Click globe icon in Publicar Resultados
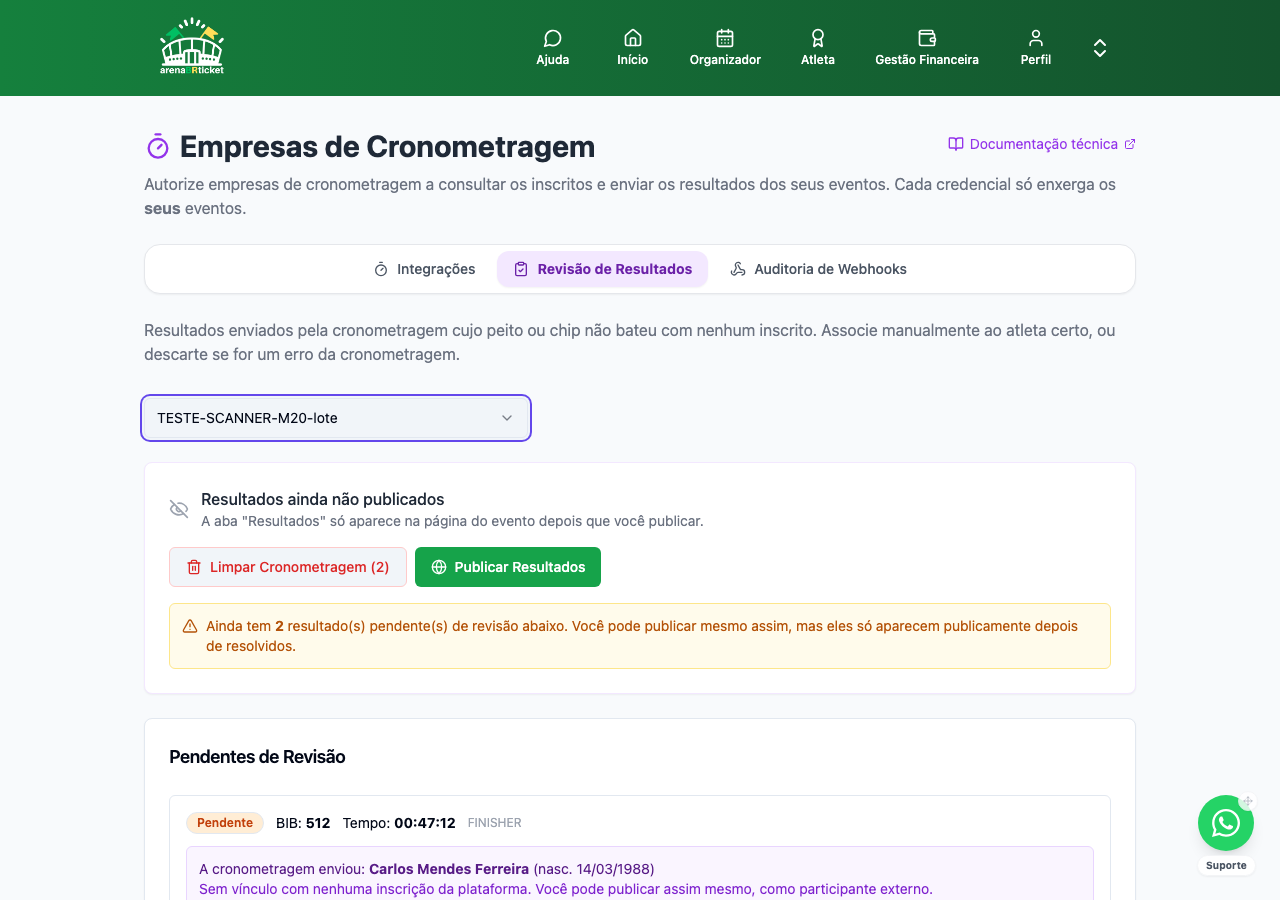 (439, 567)
